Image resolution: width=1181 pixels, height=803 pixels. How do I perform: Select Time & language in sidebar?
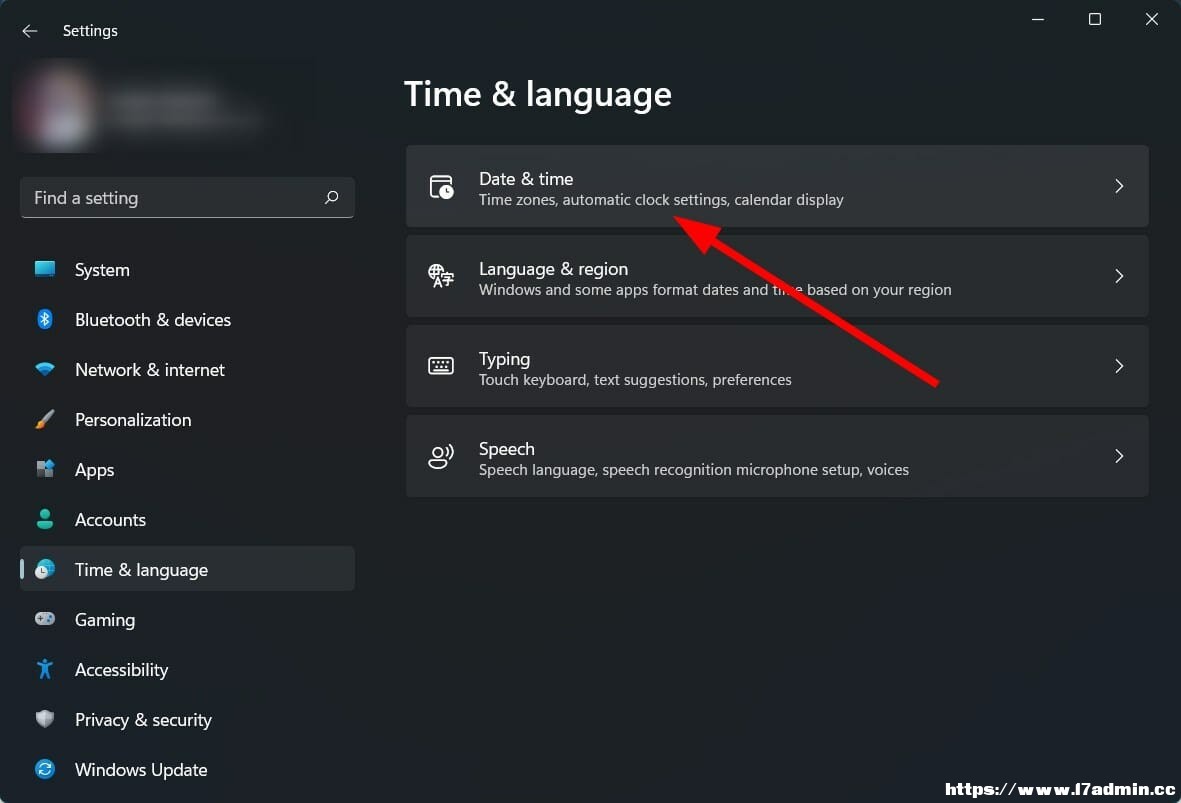tap(187, 569)
